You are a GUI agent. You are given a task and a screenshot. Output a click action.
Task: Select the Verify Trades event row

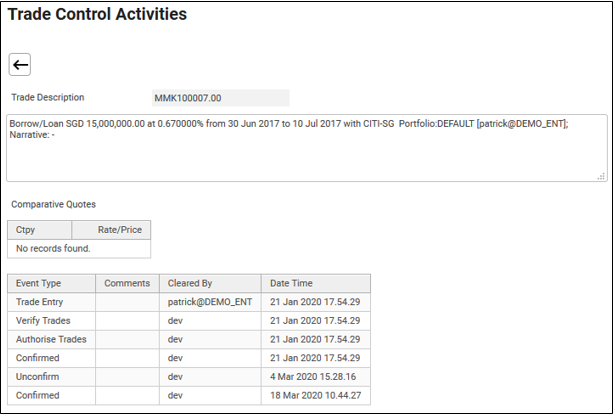(x=189, y=321)
